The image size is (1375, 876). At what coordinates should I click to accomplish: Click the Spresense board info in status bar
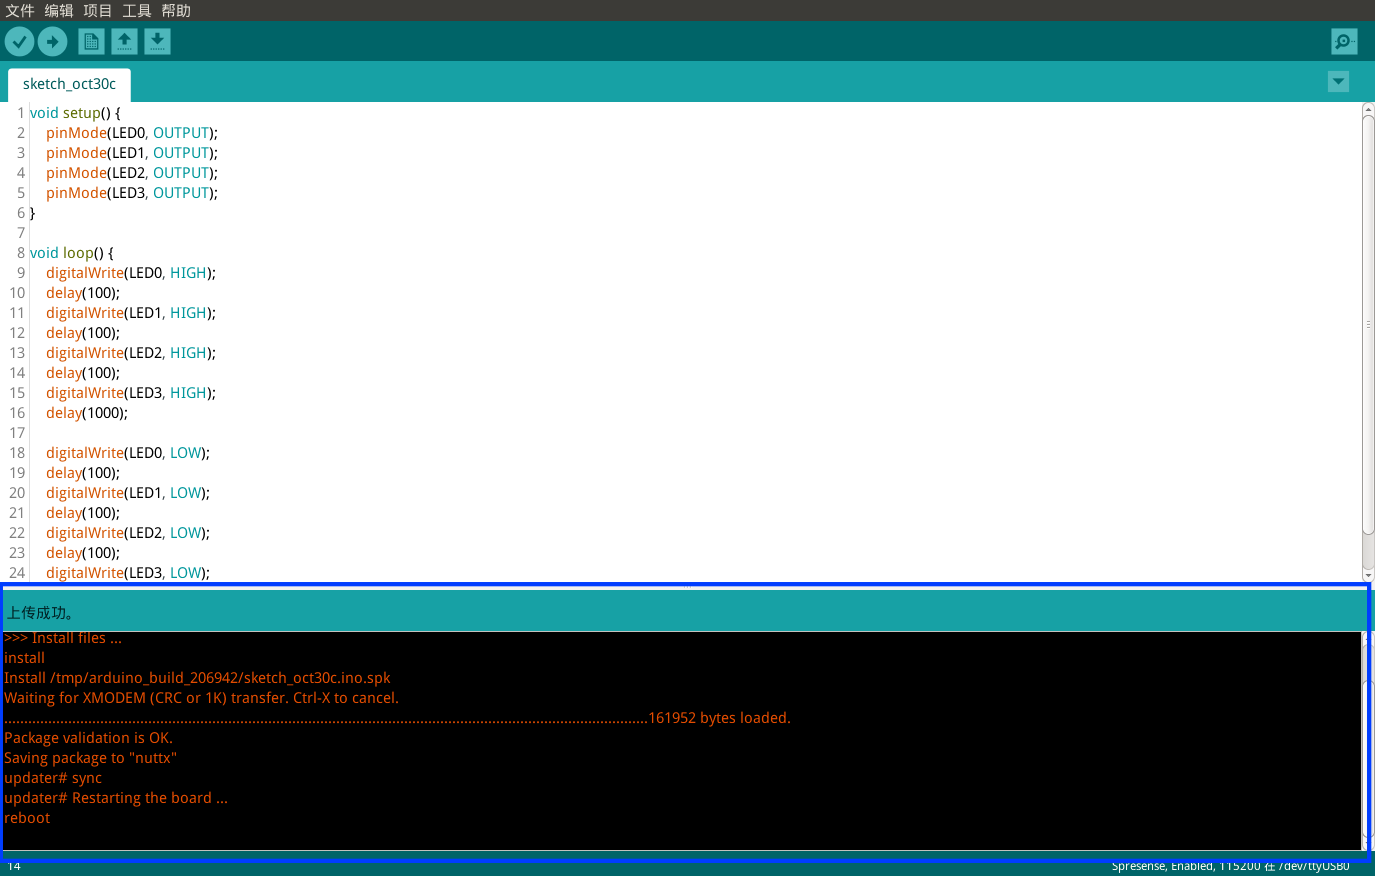coord(1230,866)
